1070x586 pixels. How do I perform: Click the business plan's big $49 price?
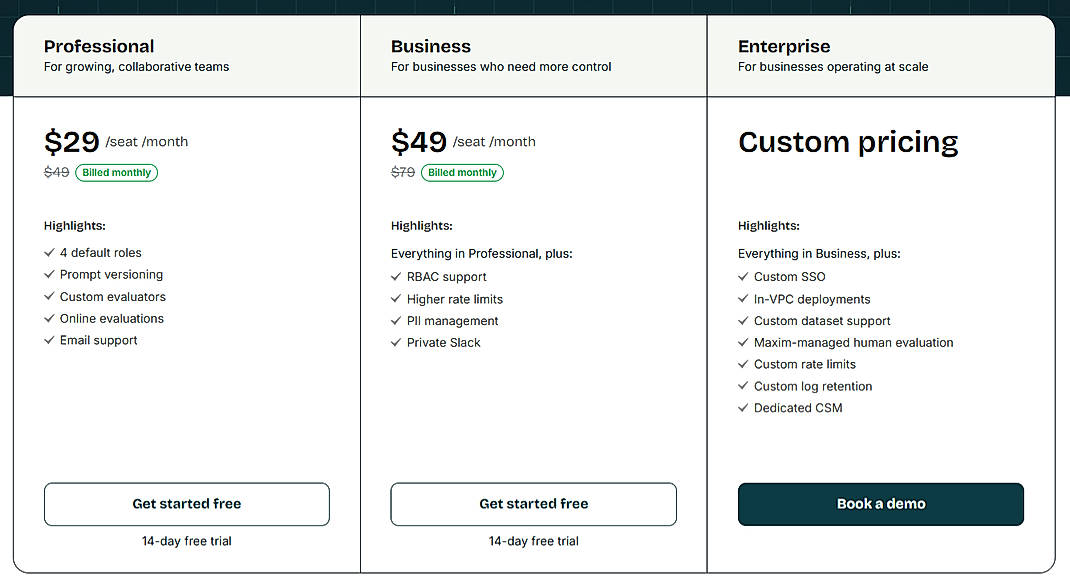click(x=419, y=142)
